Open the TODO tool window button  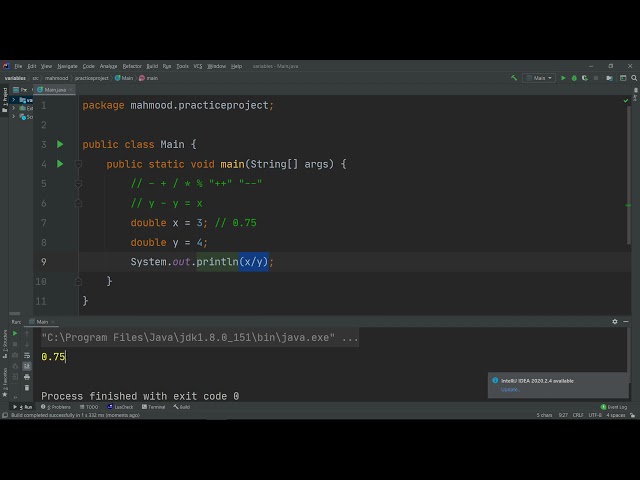(89, 407)
